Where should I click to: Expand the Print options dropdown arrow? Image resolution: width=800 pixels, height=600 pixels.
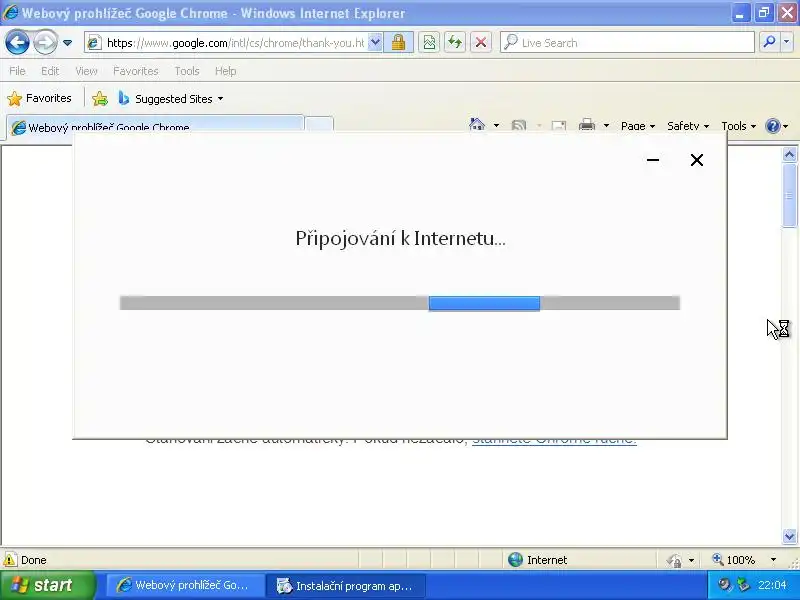pyautogui.click(x=606, y=126)
